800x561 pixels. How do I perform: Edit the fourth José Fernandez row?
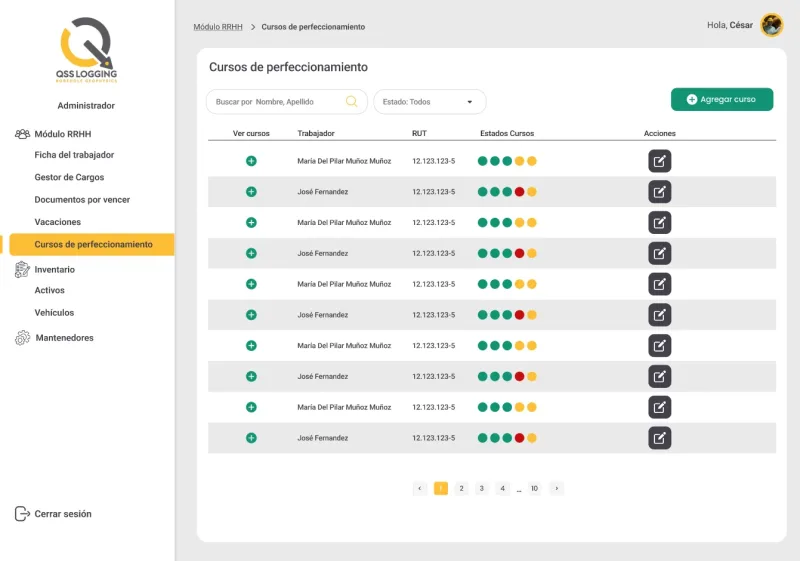(x=659, y=376)
